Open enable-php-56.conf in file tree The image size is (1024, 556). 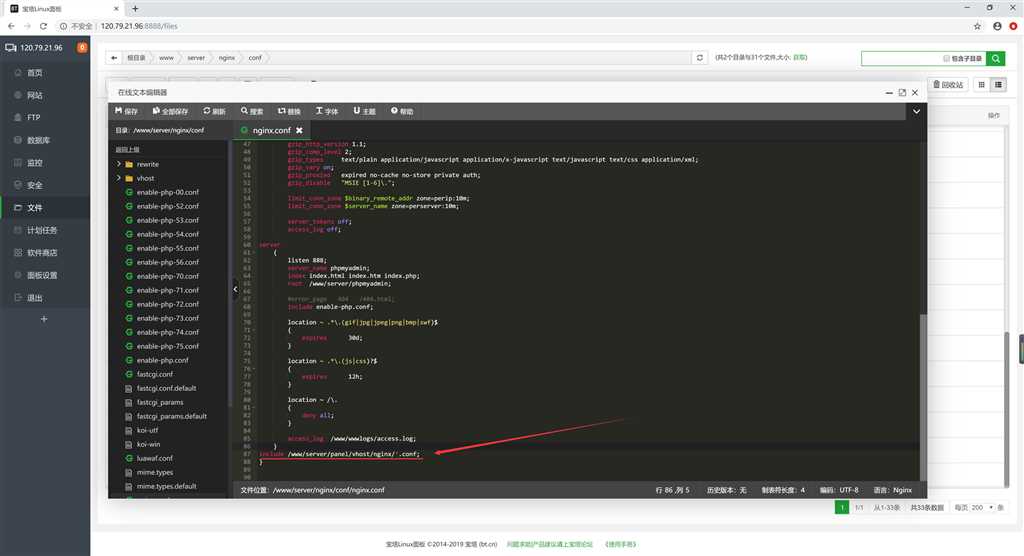168,262
